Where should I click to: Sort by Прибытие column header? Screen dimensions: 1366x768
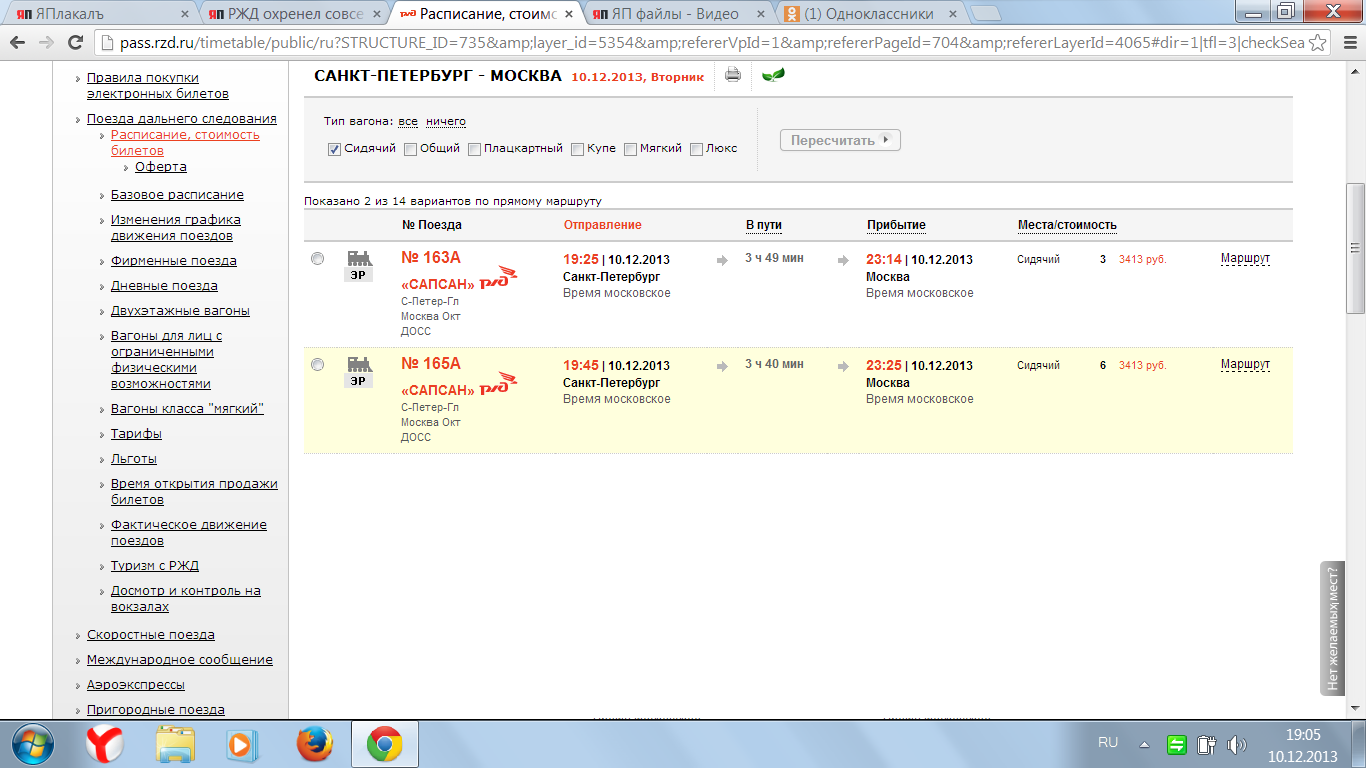click(896, 225)
